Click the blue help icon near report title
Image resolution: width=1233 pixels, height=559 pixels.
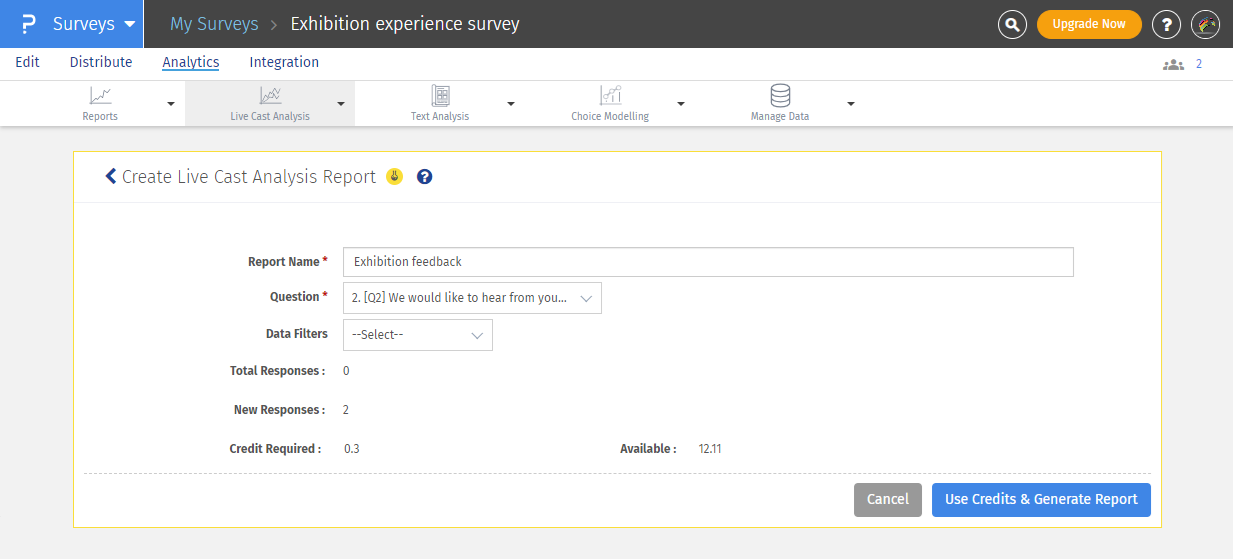coord(424,177)
